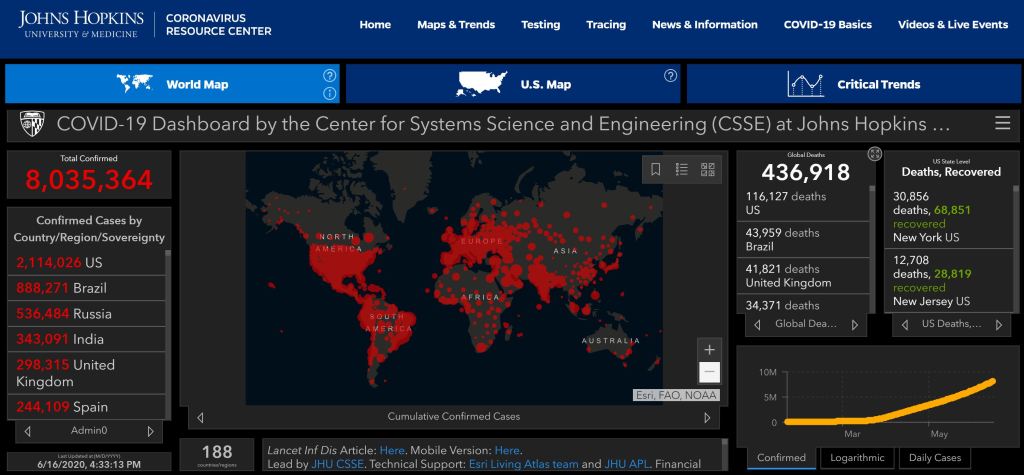Open the Tracing menu item
Screen dimensions: 1024x475
[606, 25]
